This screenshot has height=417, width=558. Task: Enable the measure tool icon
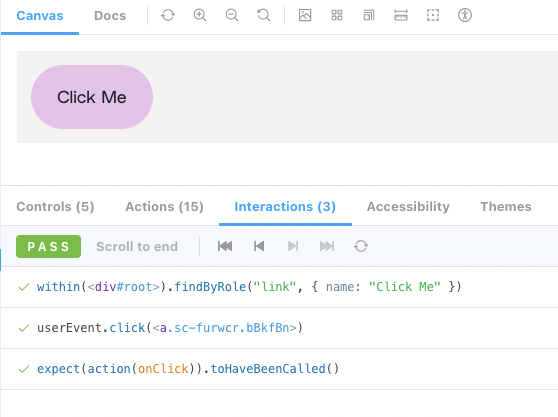pos(401,15)
